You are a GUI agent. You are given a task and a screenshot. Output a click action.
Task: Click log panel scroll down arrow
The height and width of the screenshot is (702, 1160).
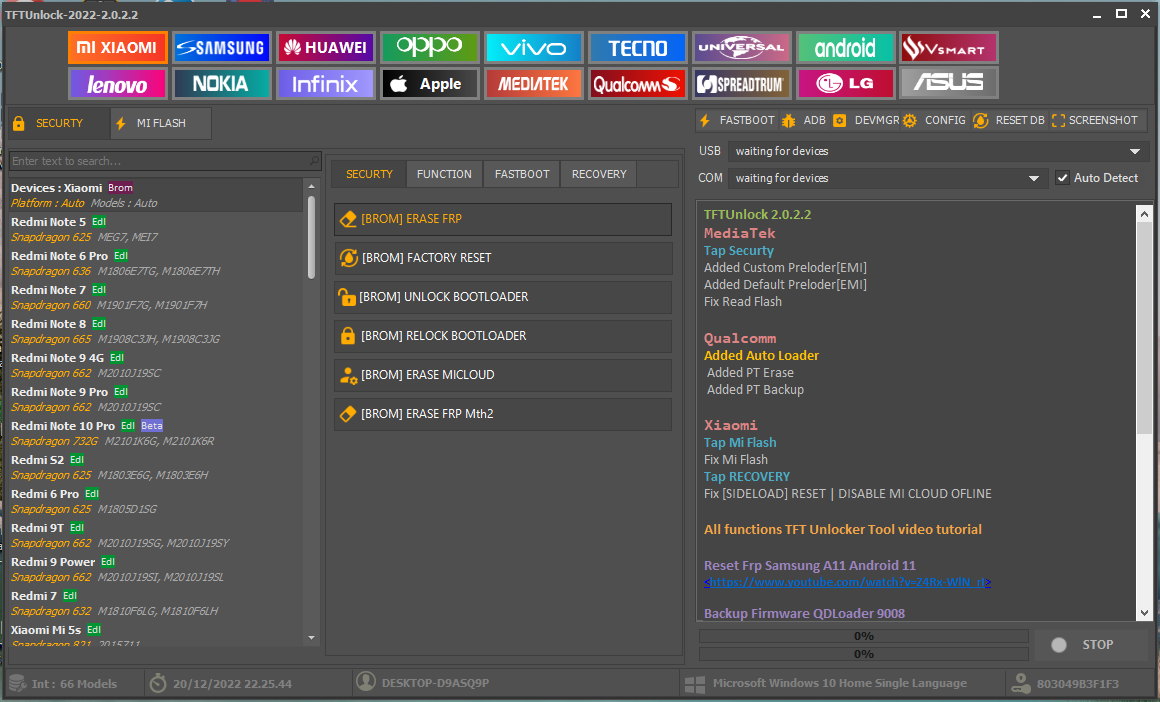pos(1144,612)
